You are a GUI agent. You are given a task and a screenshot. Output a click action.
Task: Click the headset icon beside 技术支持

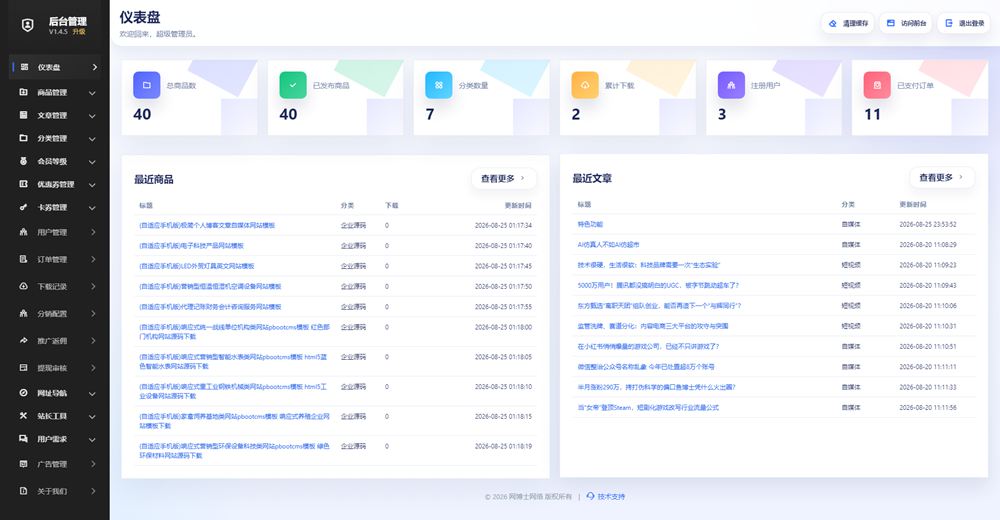pos(591,496)
